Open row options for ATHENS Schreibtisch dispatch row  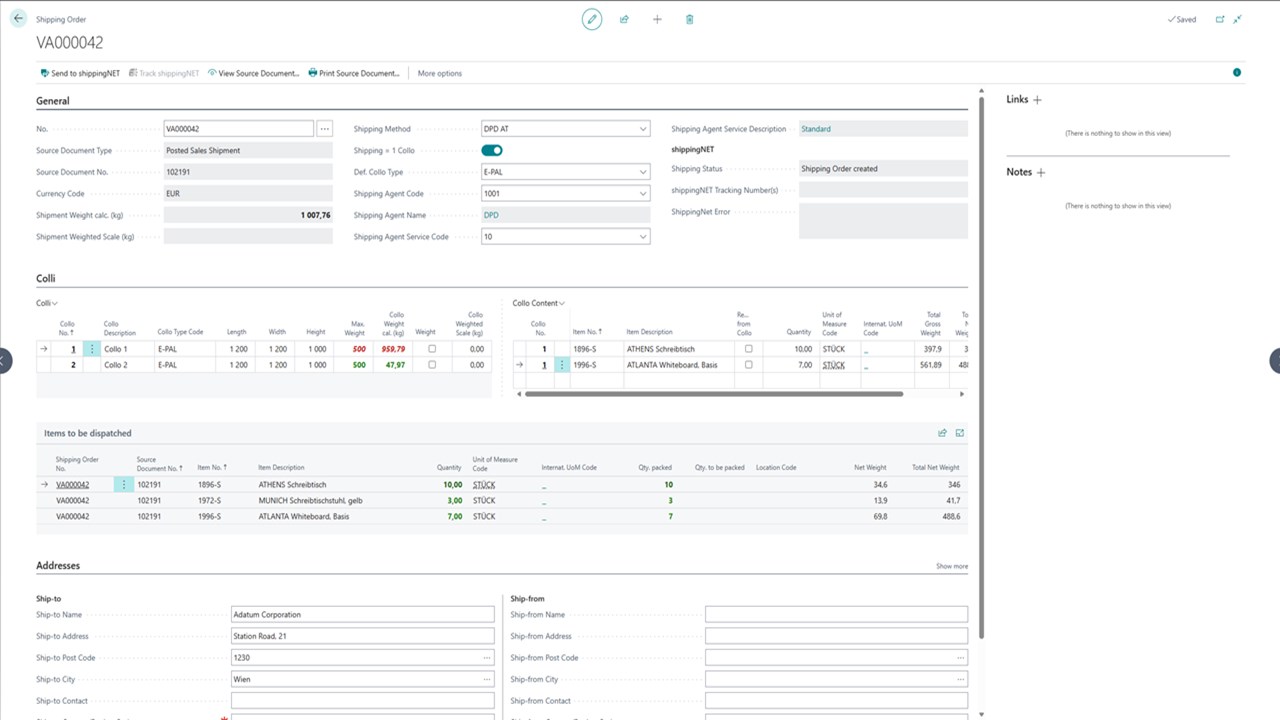(124, 485)
